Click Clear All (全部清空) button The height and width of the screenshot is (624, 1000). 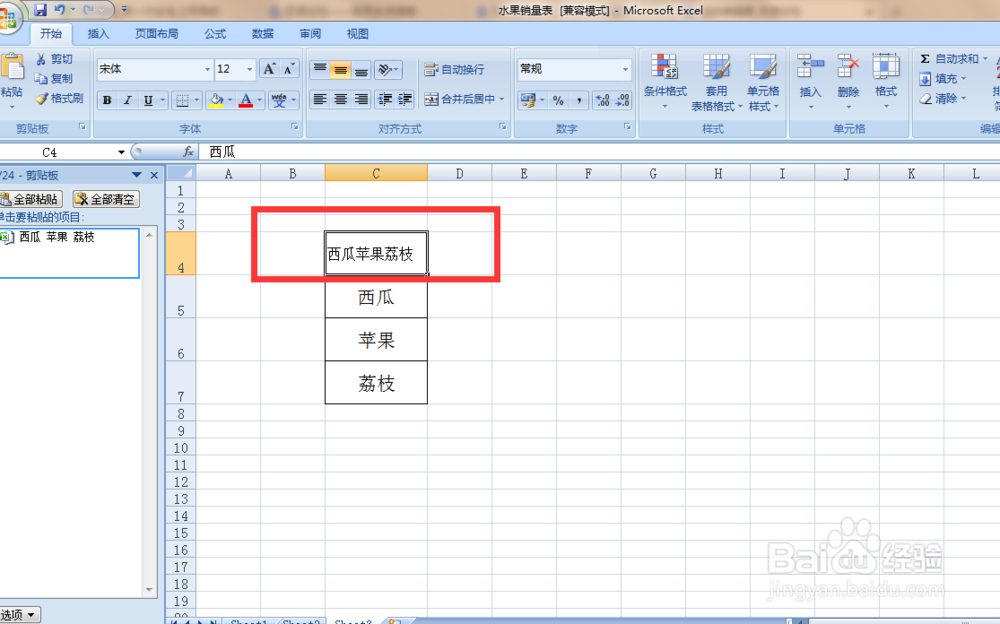click(x=106, y=199)
